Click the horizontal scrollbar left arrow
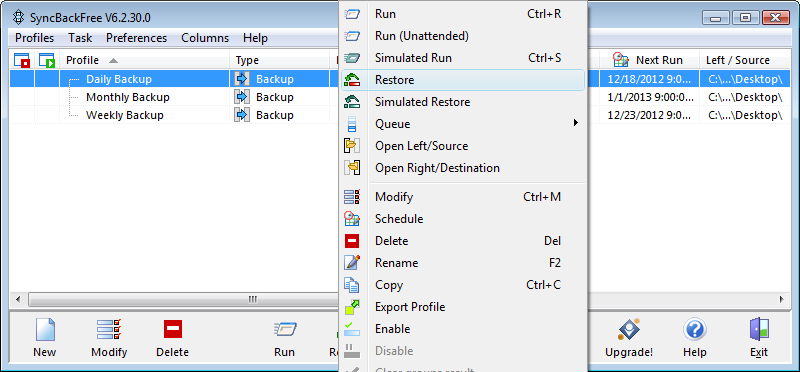 coord(18,299)
